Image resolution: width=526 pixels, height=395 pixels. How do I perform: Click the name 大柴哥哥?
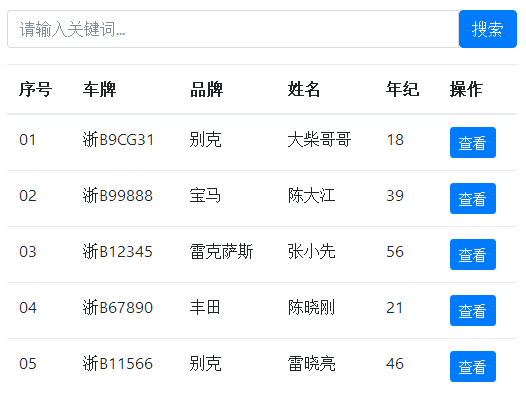pos(319,140)
